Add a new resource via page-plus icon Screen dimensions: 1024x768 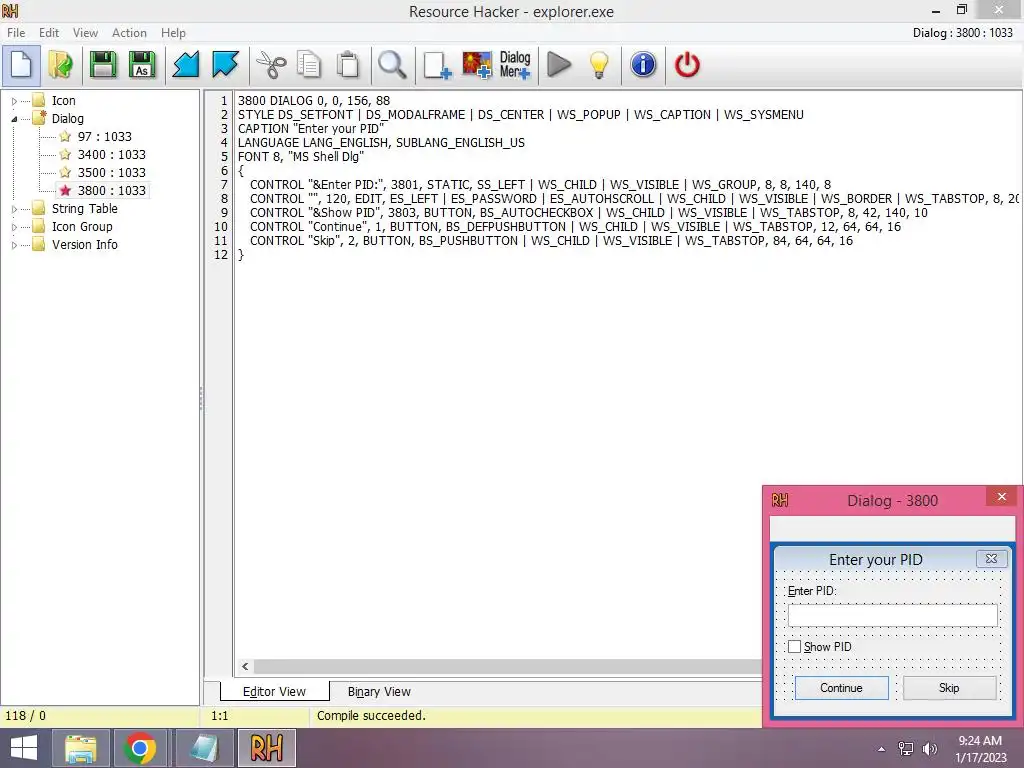[437, 65]
